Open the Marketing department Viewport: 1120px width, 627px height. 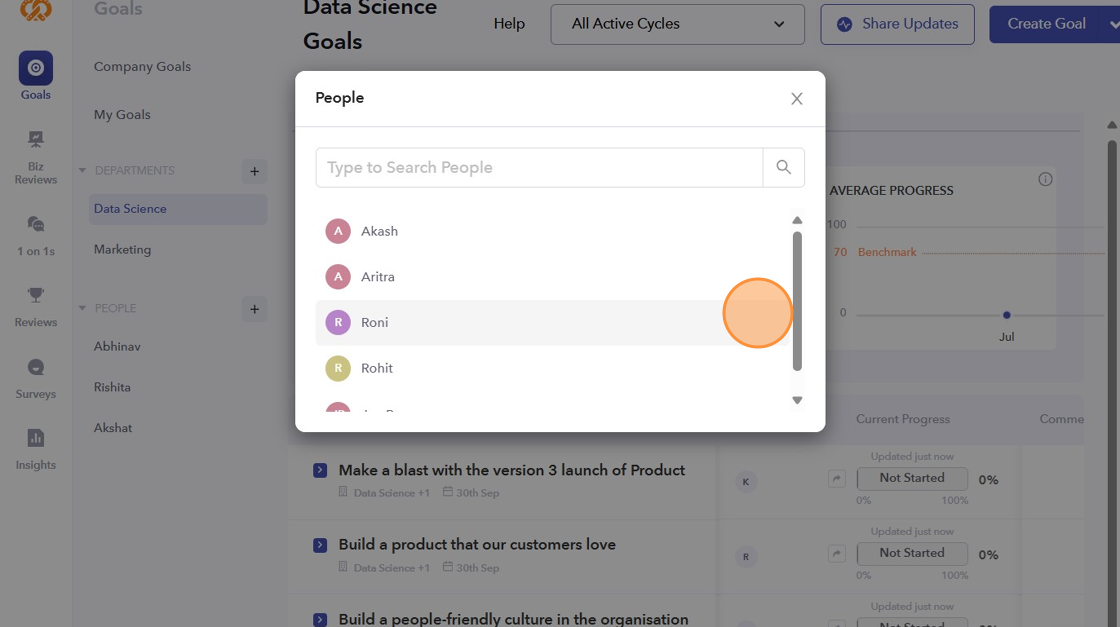(122, 250)
